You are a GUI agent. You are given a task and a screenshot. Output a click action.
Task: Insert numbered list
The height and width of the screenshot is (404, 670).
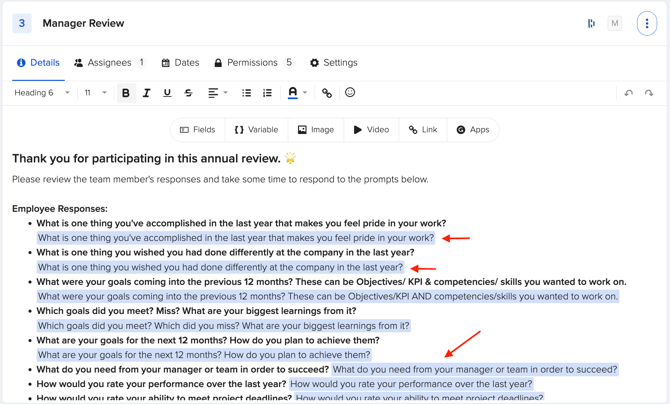[x=267, y=93]
